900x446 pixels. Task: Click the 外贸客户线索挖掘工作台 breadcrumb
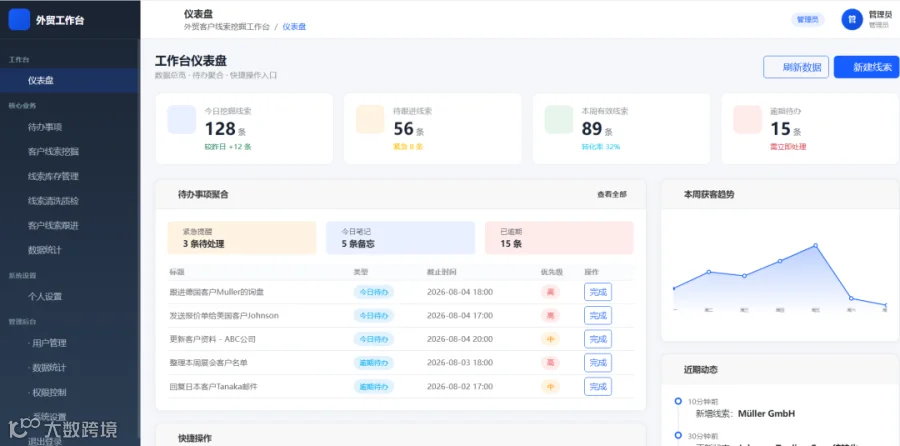coord(227,27)
